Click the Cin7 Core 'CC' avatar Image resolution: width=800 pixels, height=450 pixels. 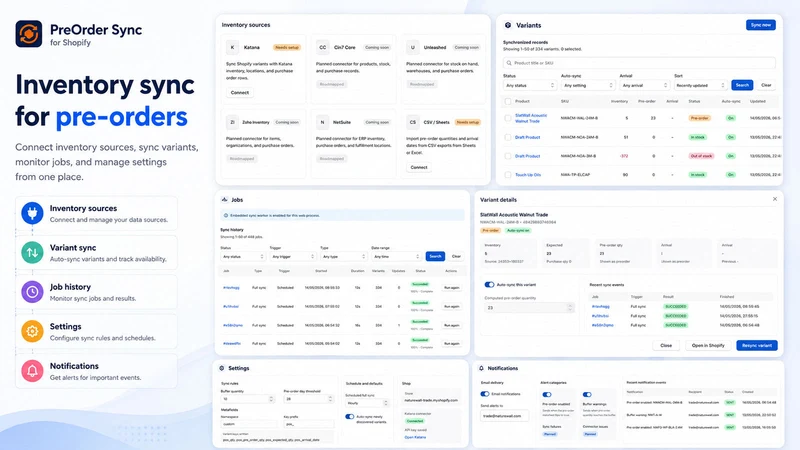tap(322, 47)
